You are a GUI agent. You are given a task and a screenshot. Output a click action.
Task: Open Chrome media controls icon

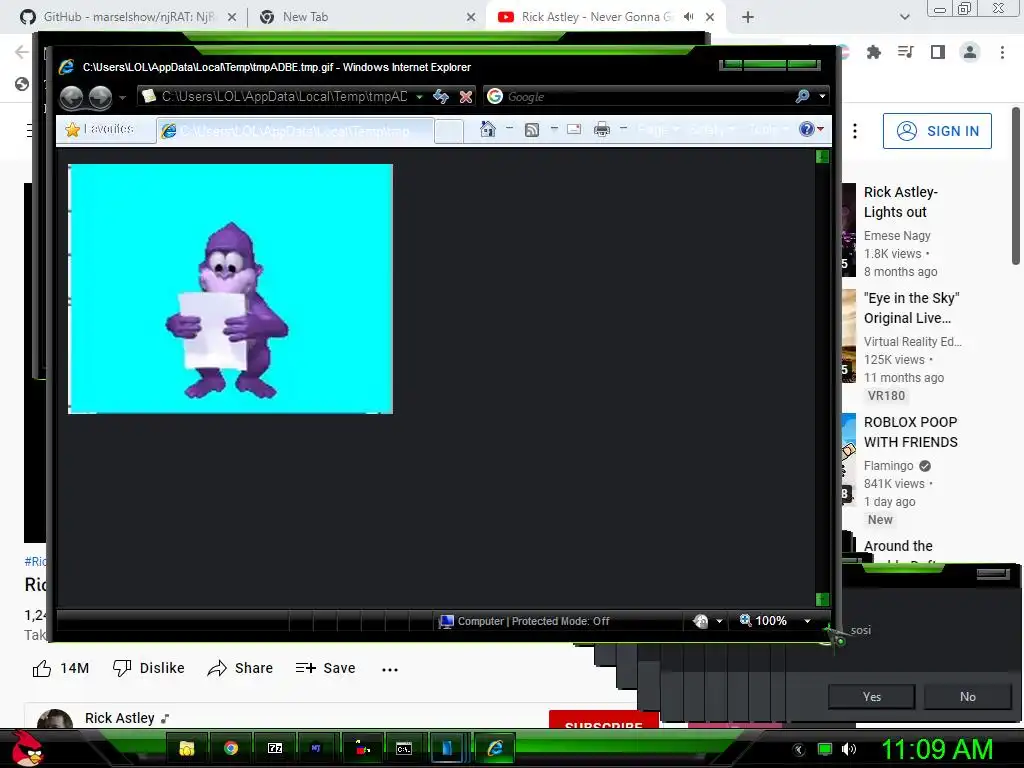tap(906, 52)
